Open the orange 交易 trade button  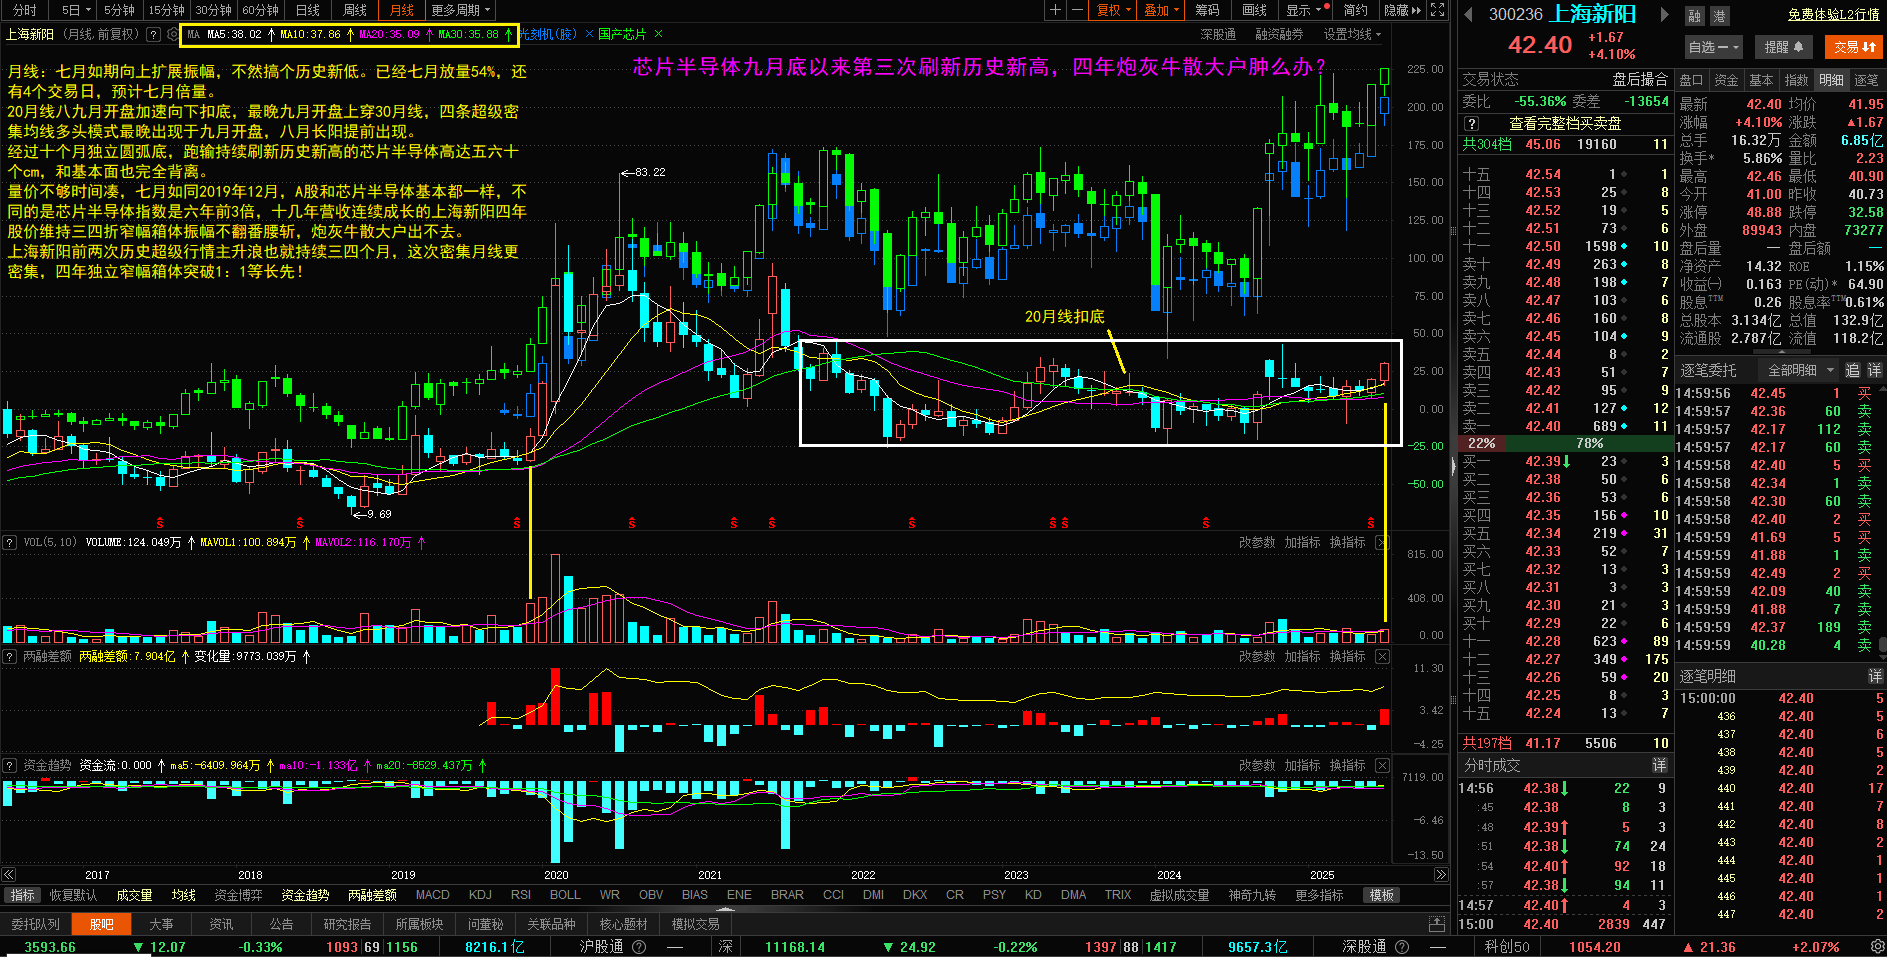(x=1854, y=47)
